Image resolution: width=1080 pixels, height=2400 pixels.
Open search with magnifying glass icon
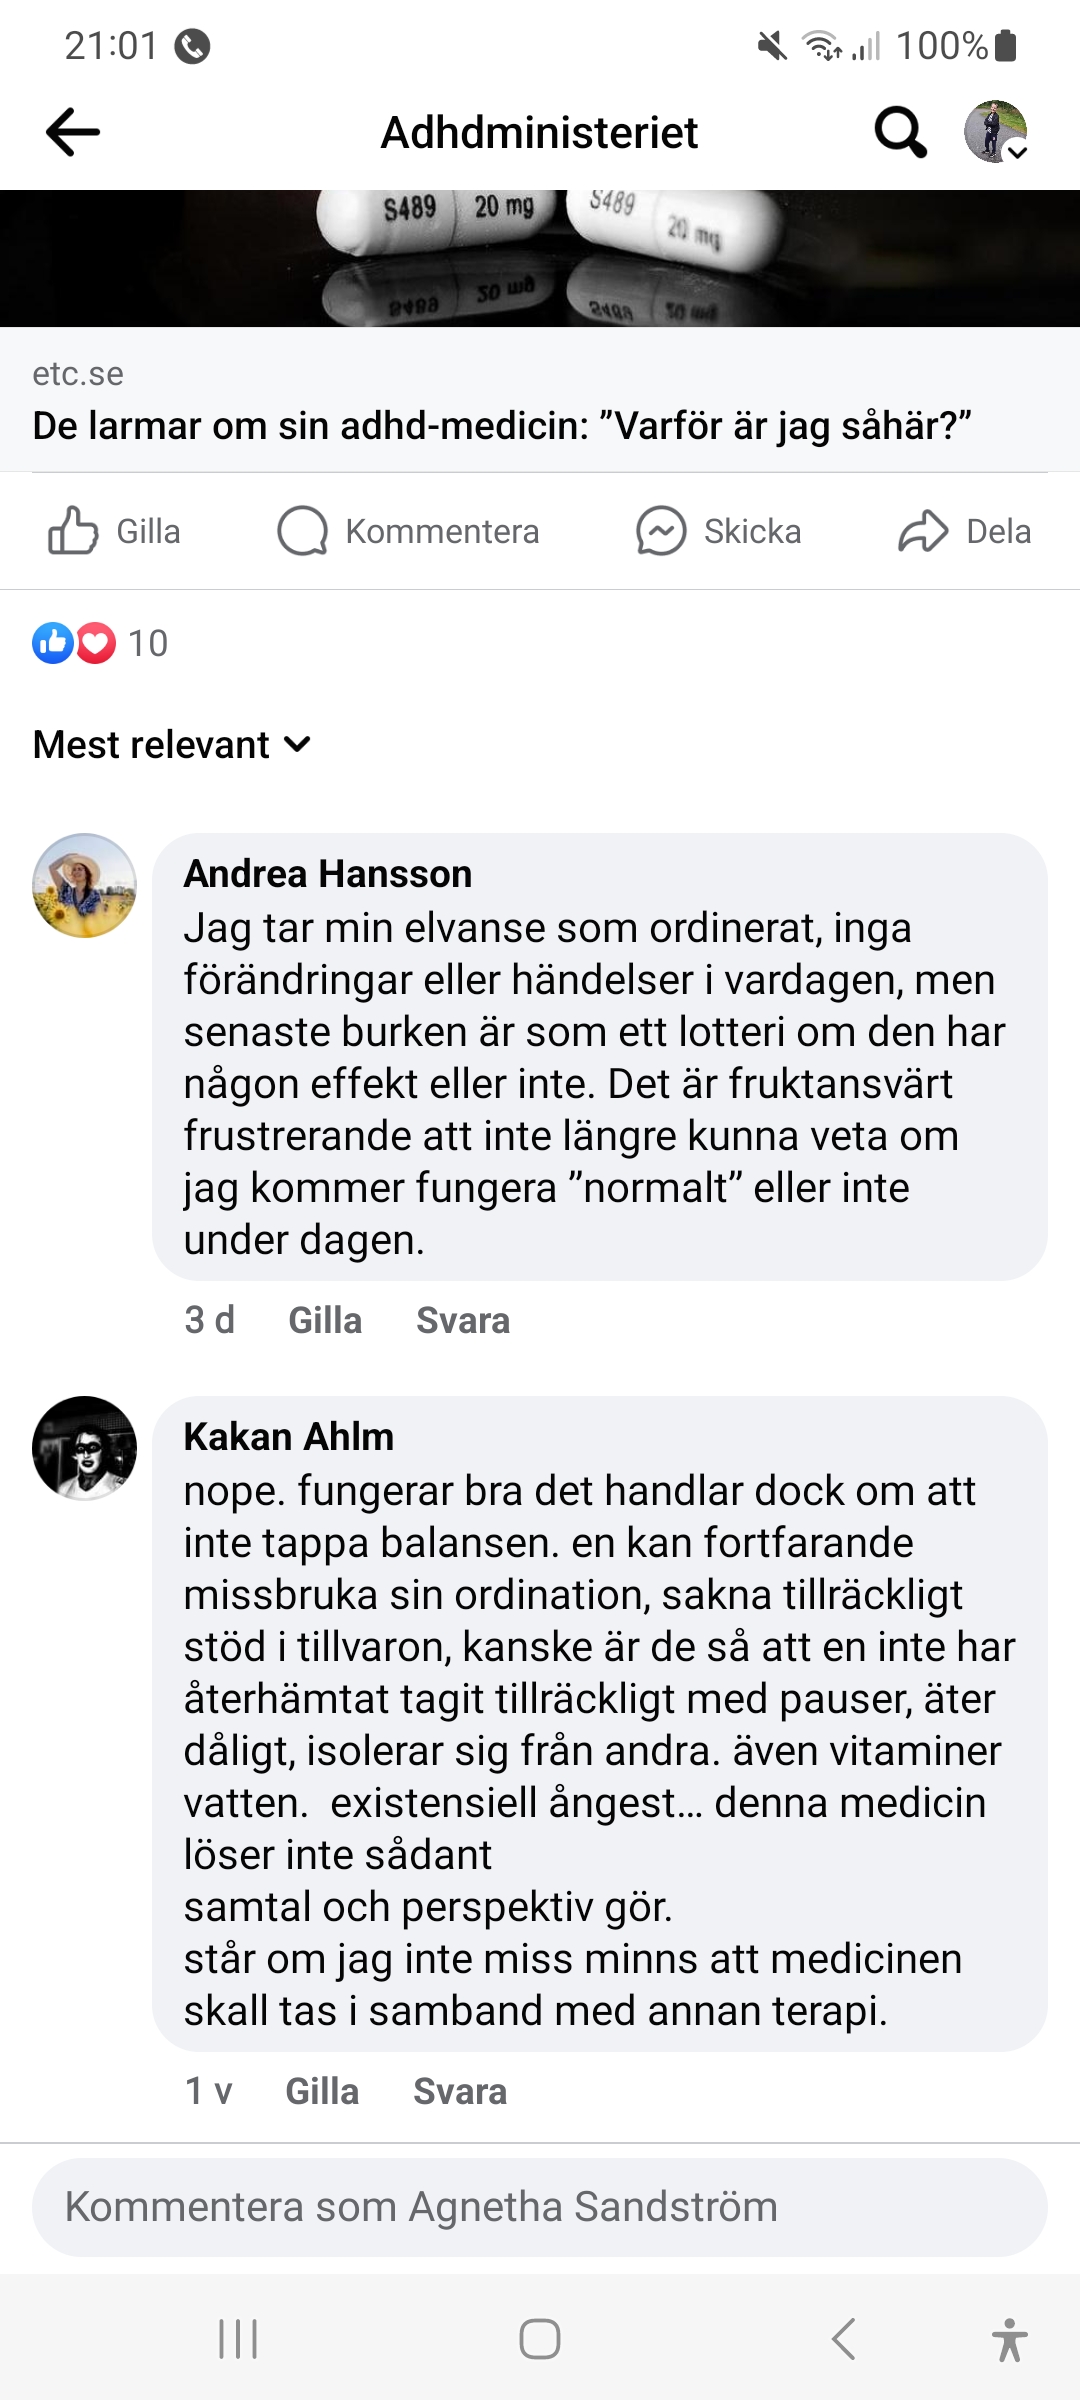pos(900,132)
